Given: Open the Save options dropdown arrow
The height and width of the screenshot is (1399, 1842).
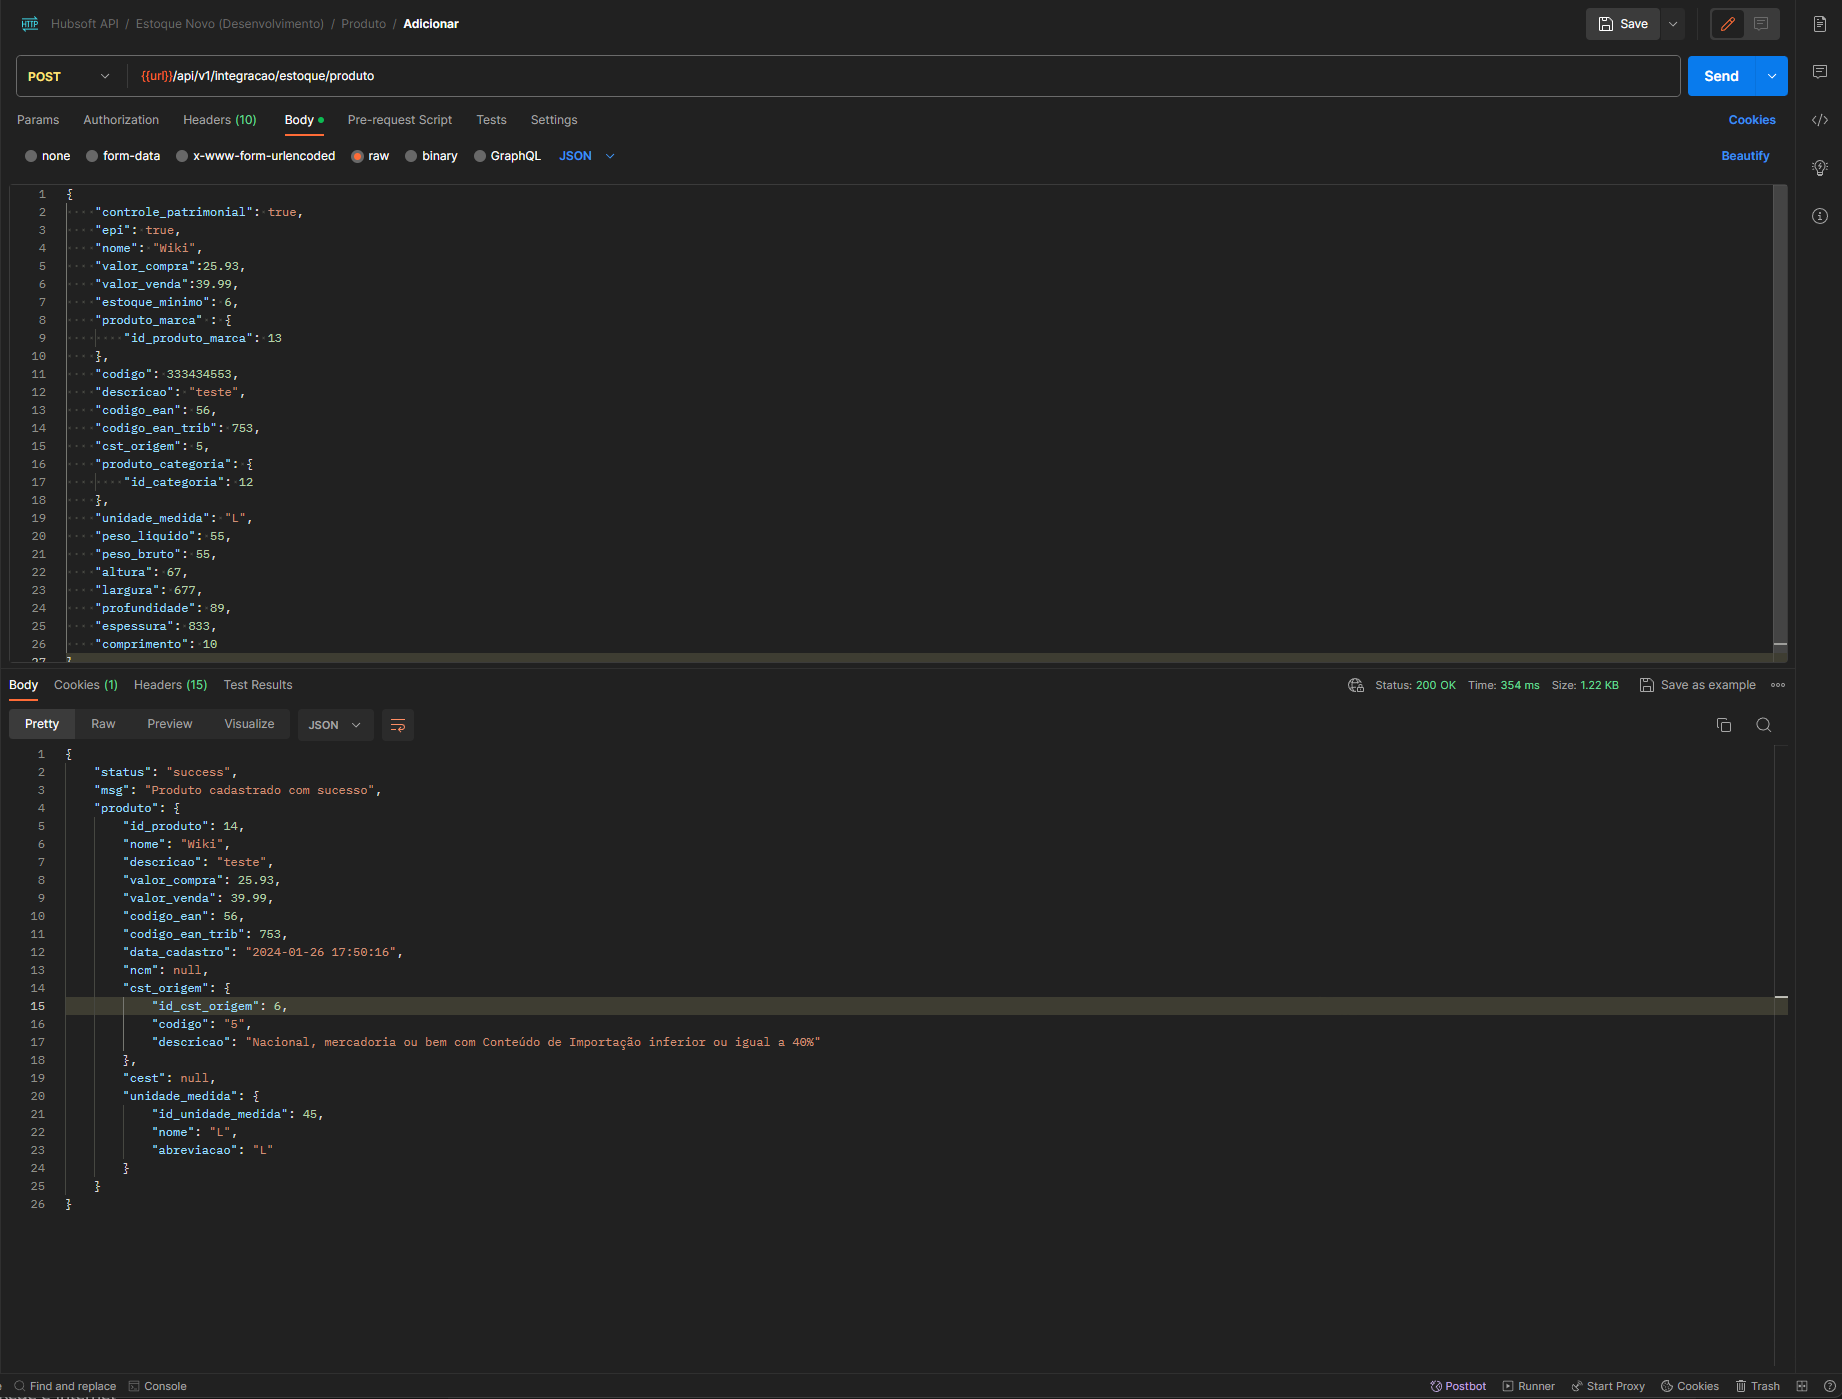Looking at the screenshot, I should click(1673, 24).
